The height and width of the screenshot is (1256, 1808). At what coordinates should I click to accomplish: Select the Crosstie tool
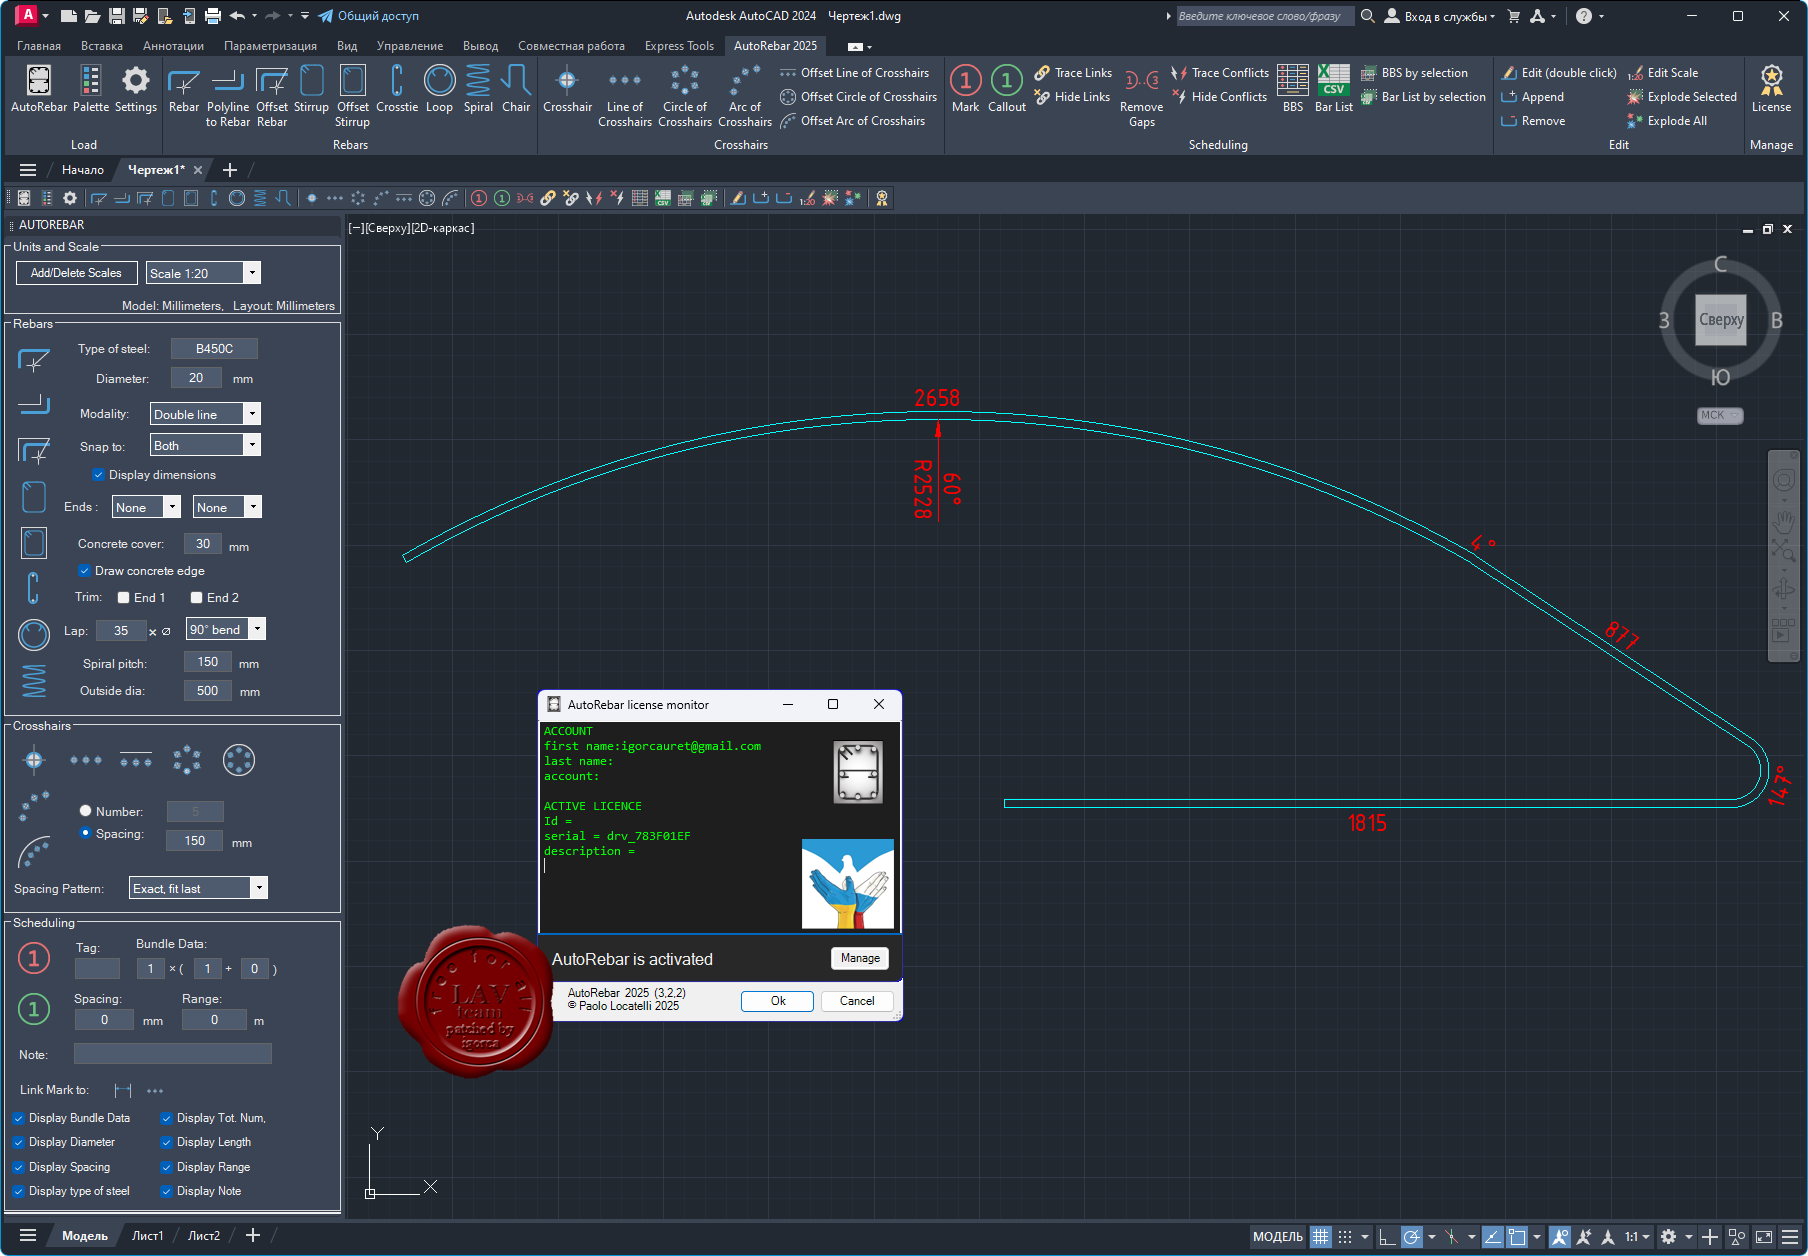point(397,88)
